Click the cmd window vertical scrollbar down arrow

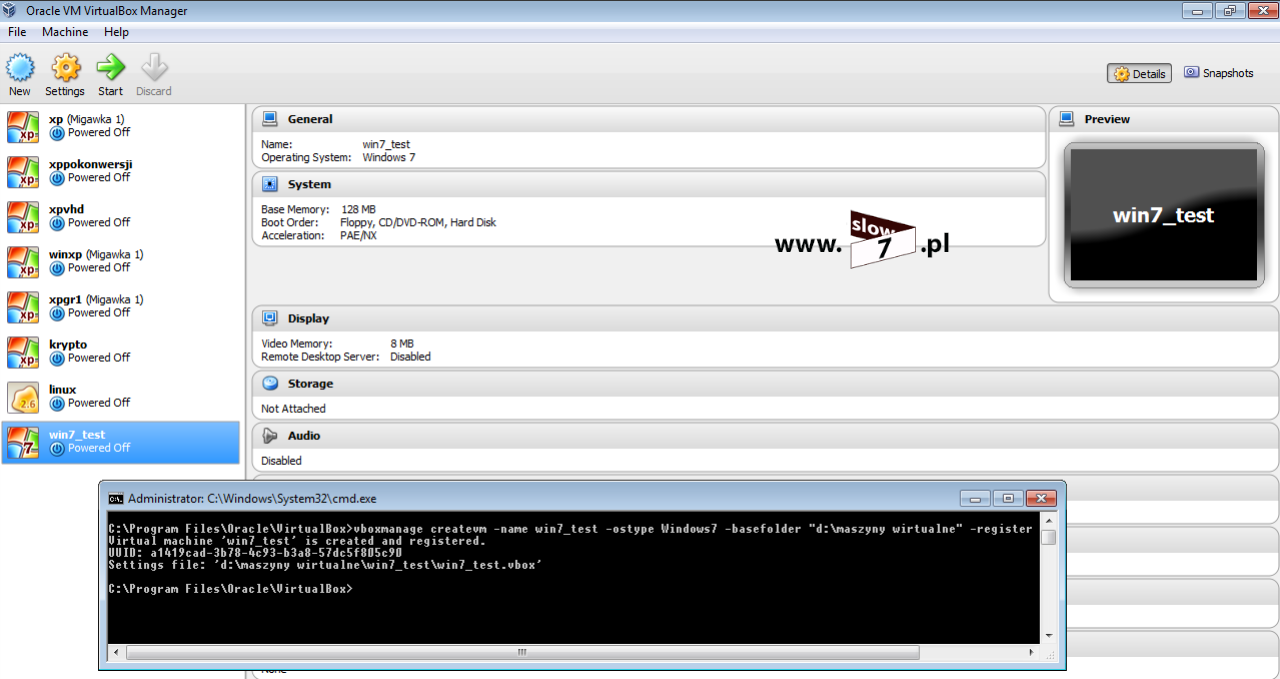click(1048, 635)
